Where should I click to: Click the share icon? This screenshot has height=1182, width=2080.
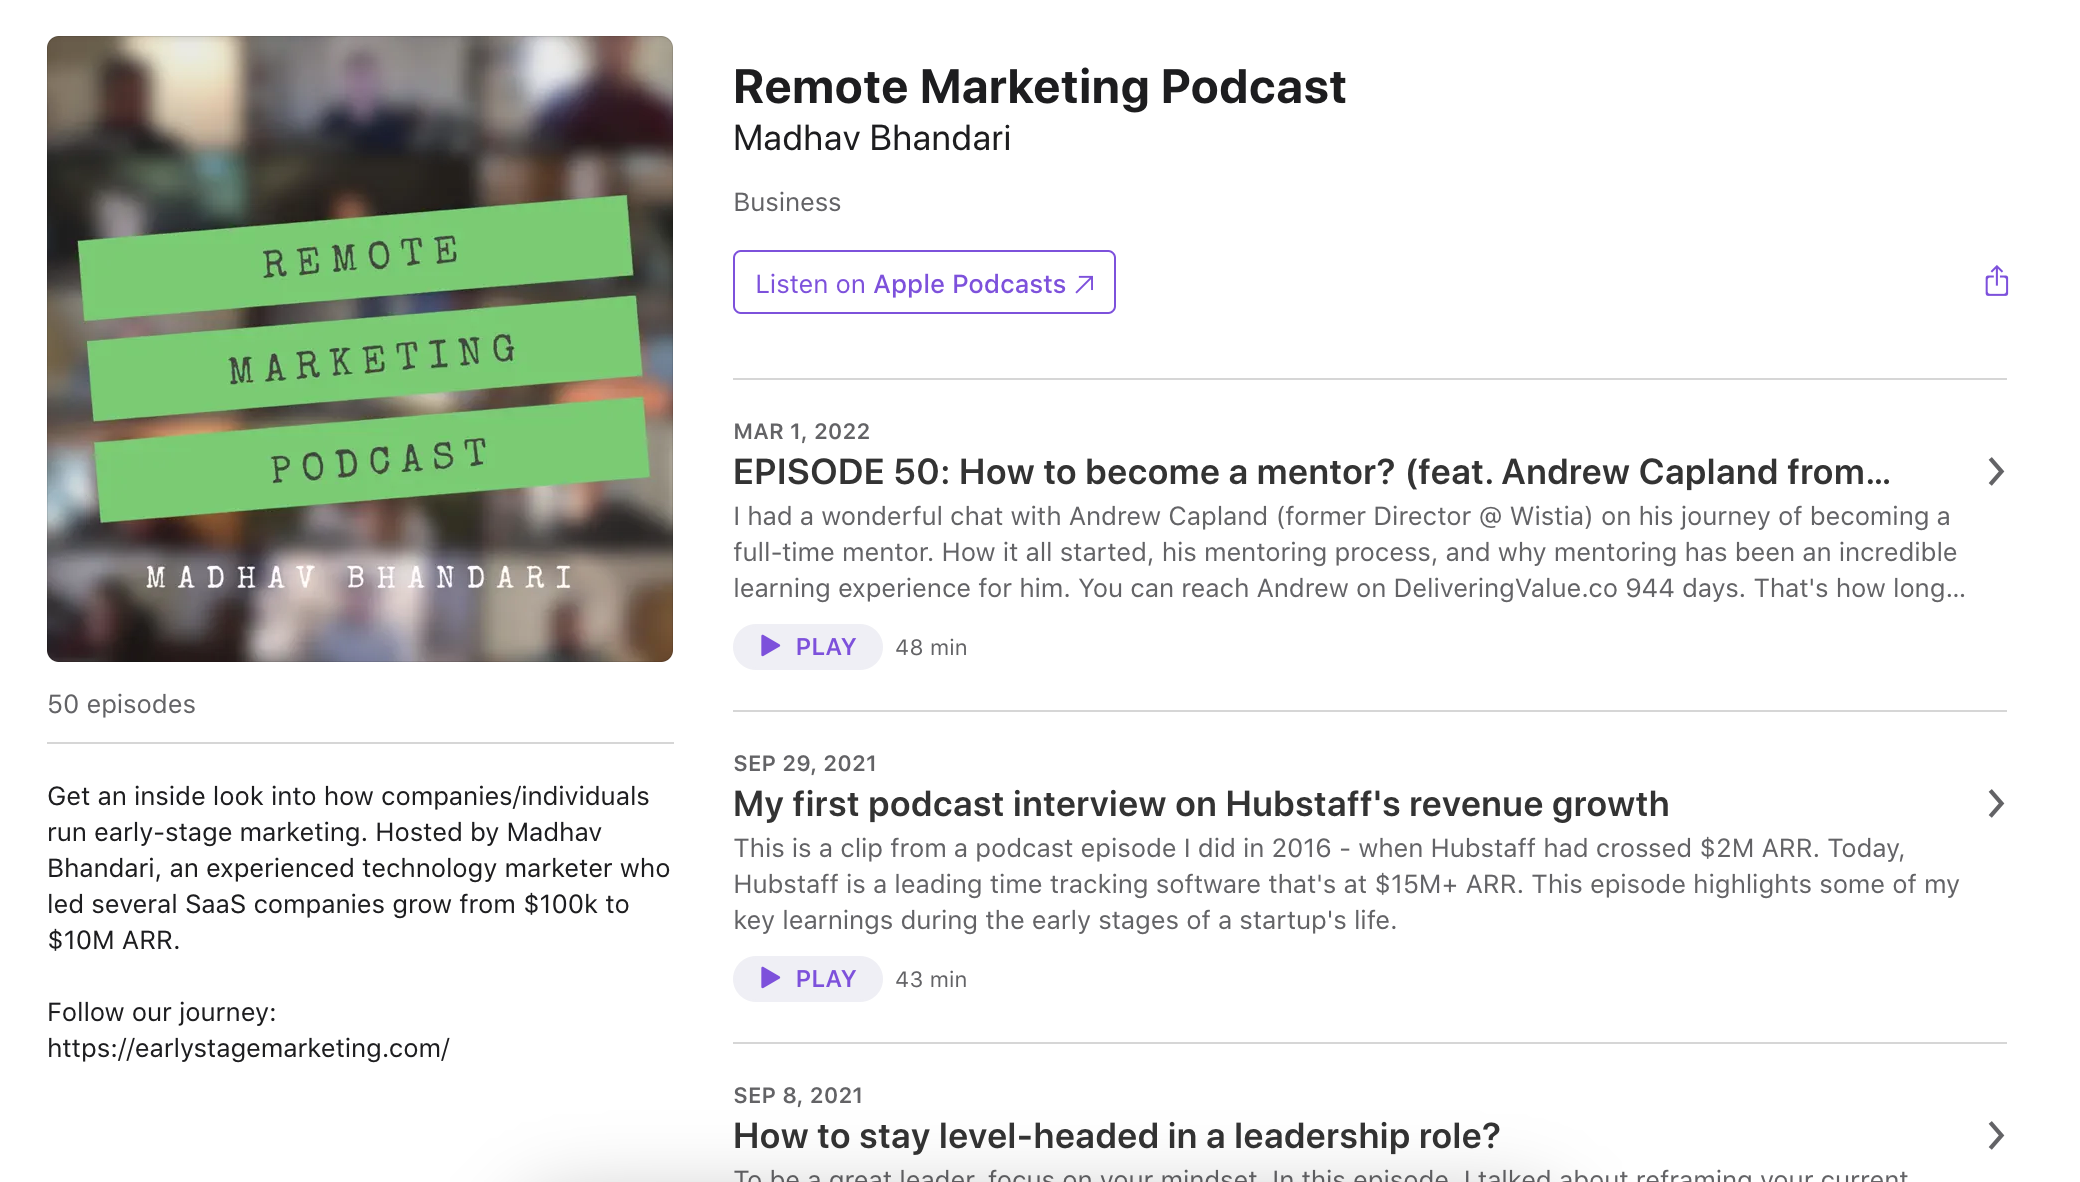(1996, 282)
